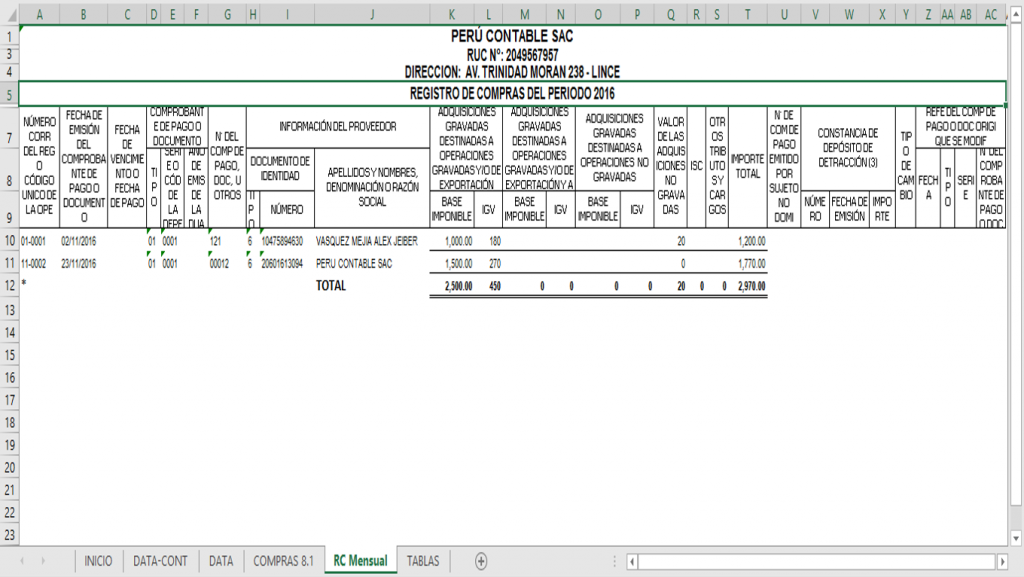Switch to the DATA sheet tab
This screenshot has width=1024, height=577.
221,561
